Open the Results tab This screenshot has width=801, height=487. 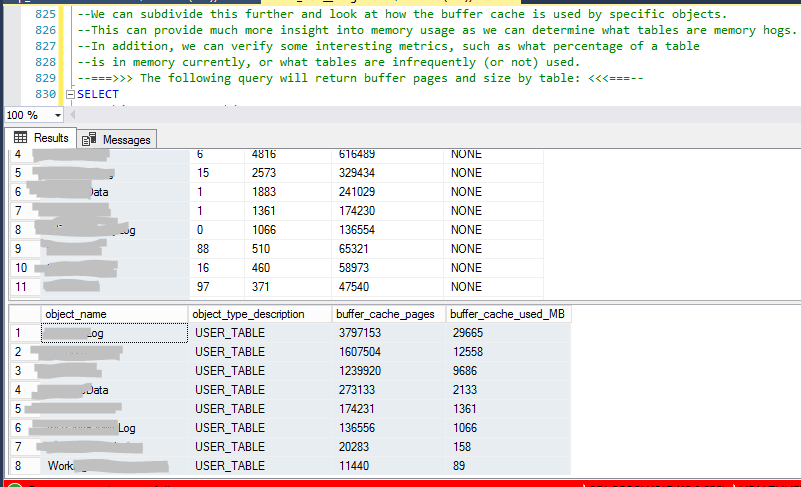click(x=41, y=138)
